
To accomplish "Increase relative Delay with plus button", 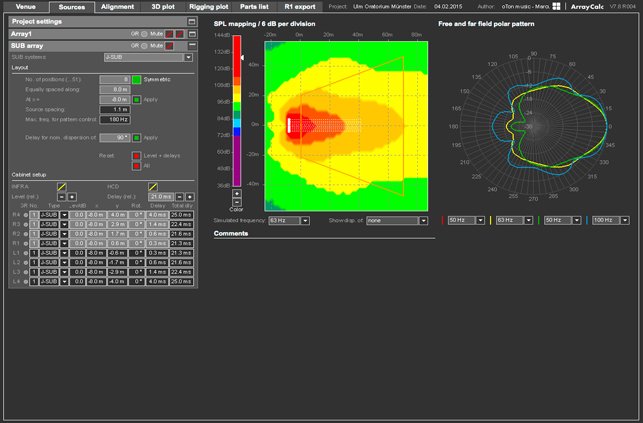I will pyautogui.click(x=189, y=197).
